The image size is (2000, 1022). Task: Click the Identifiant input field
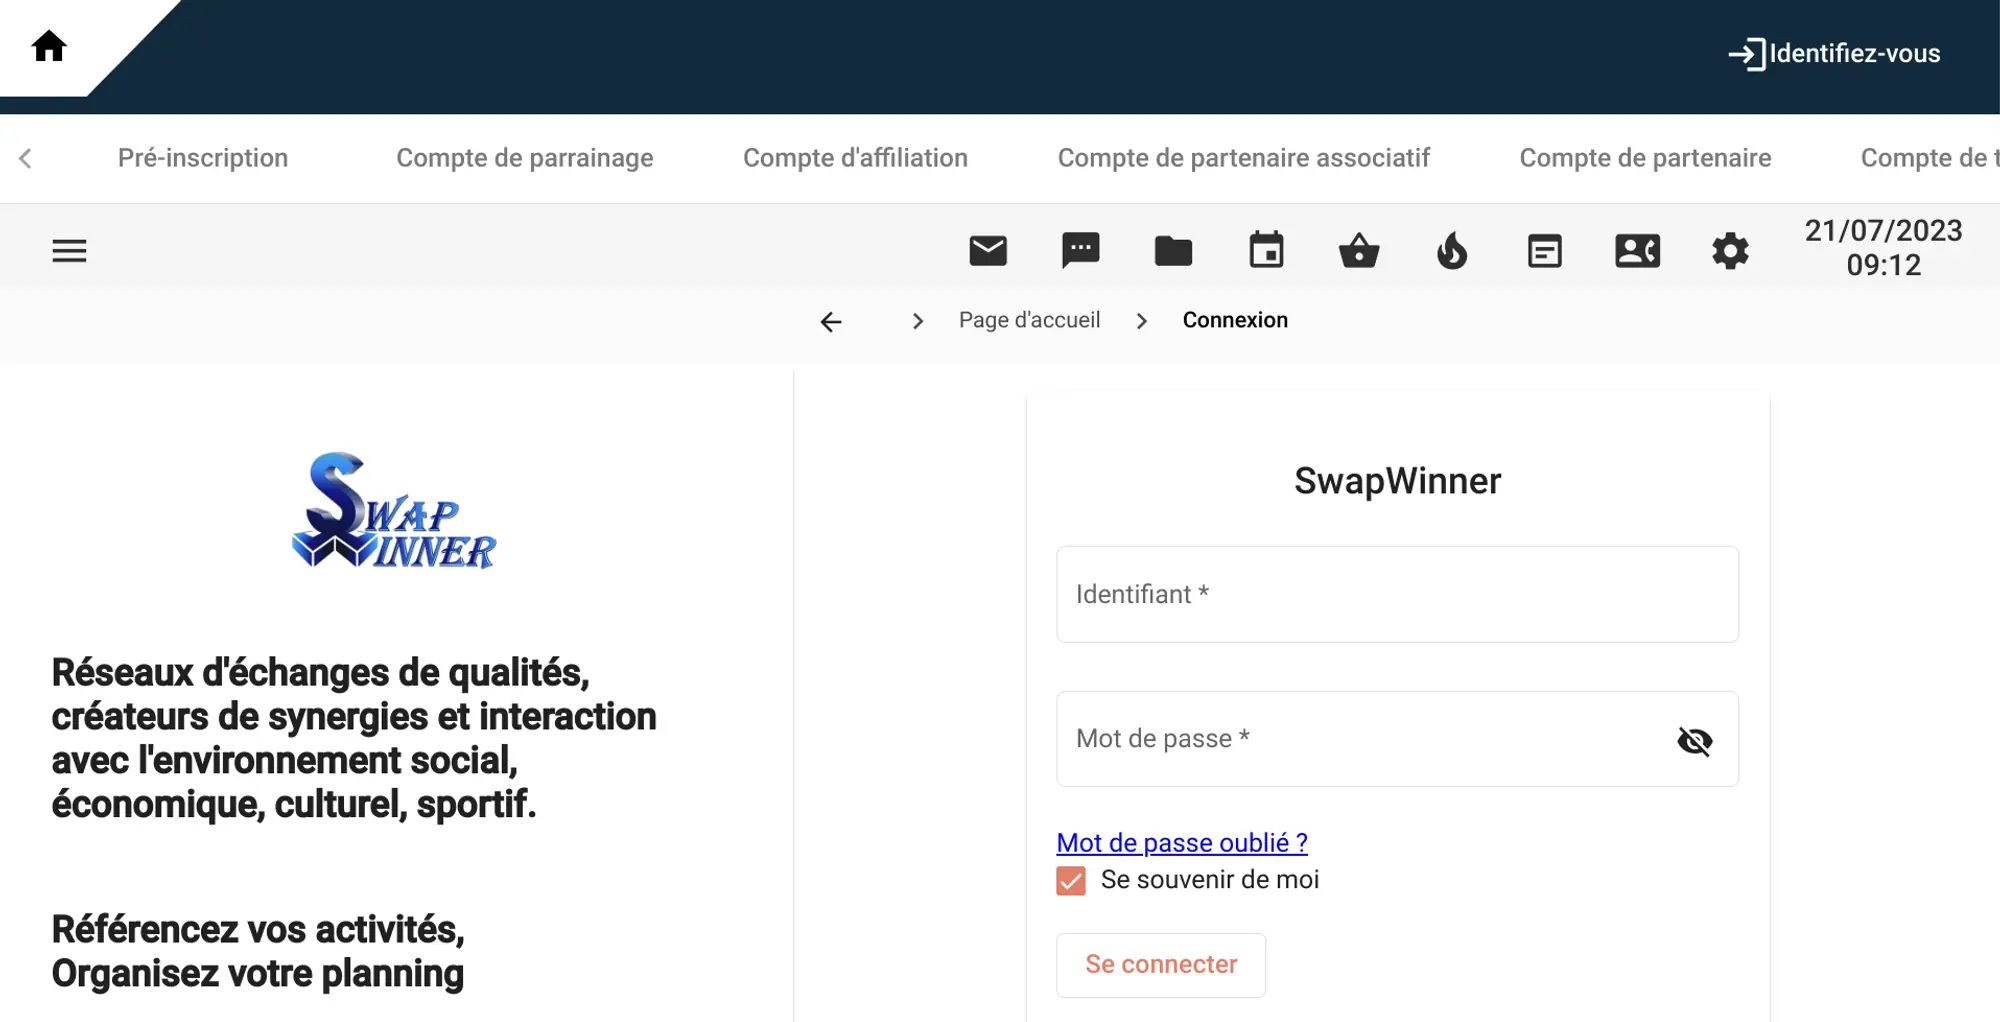click(x=1397, y=594)
